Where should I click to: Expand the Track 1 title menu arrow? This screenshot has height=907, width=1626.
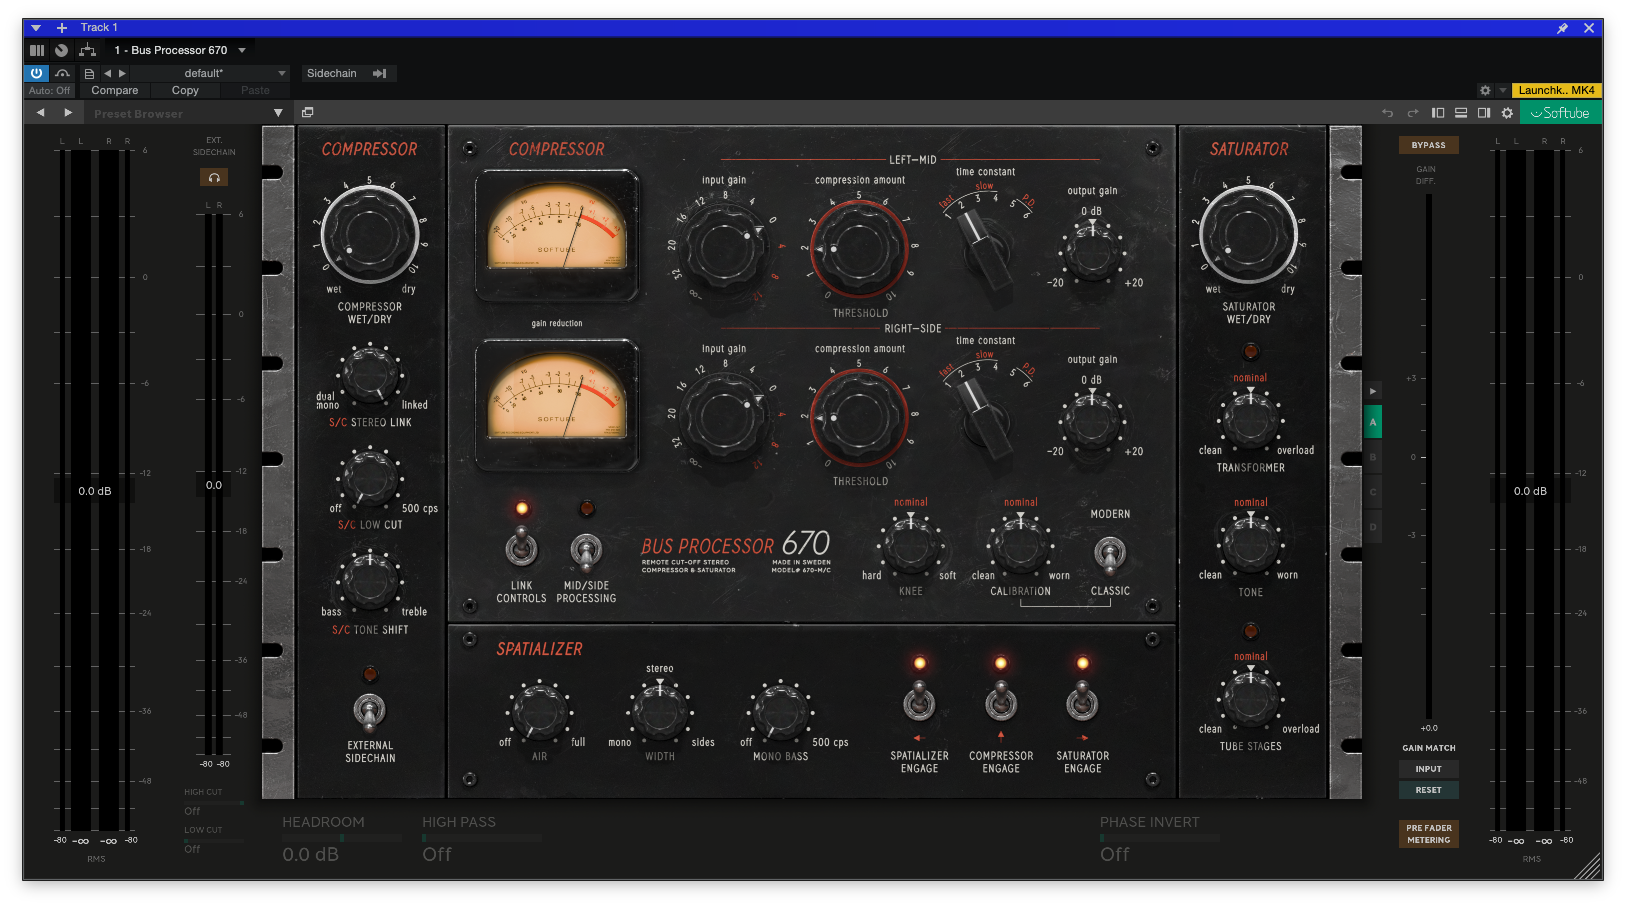tap(36, 28)
